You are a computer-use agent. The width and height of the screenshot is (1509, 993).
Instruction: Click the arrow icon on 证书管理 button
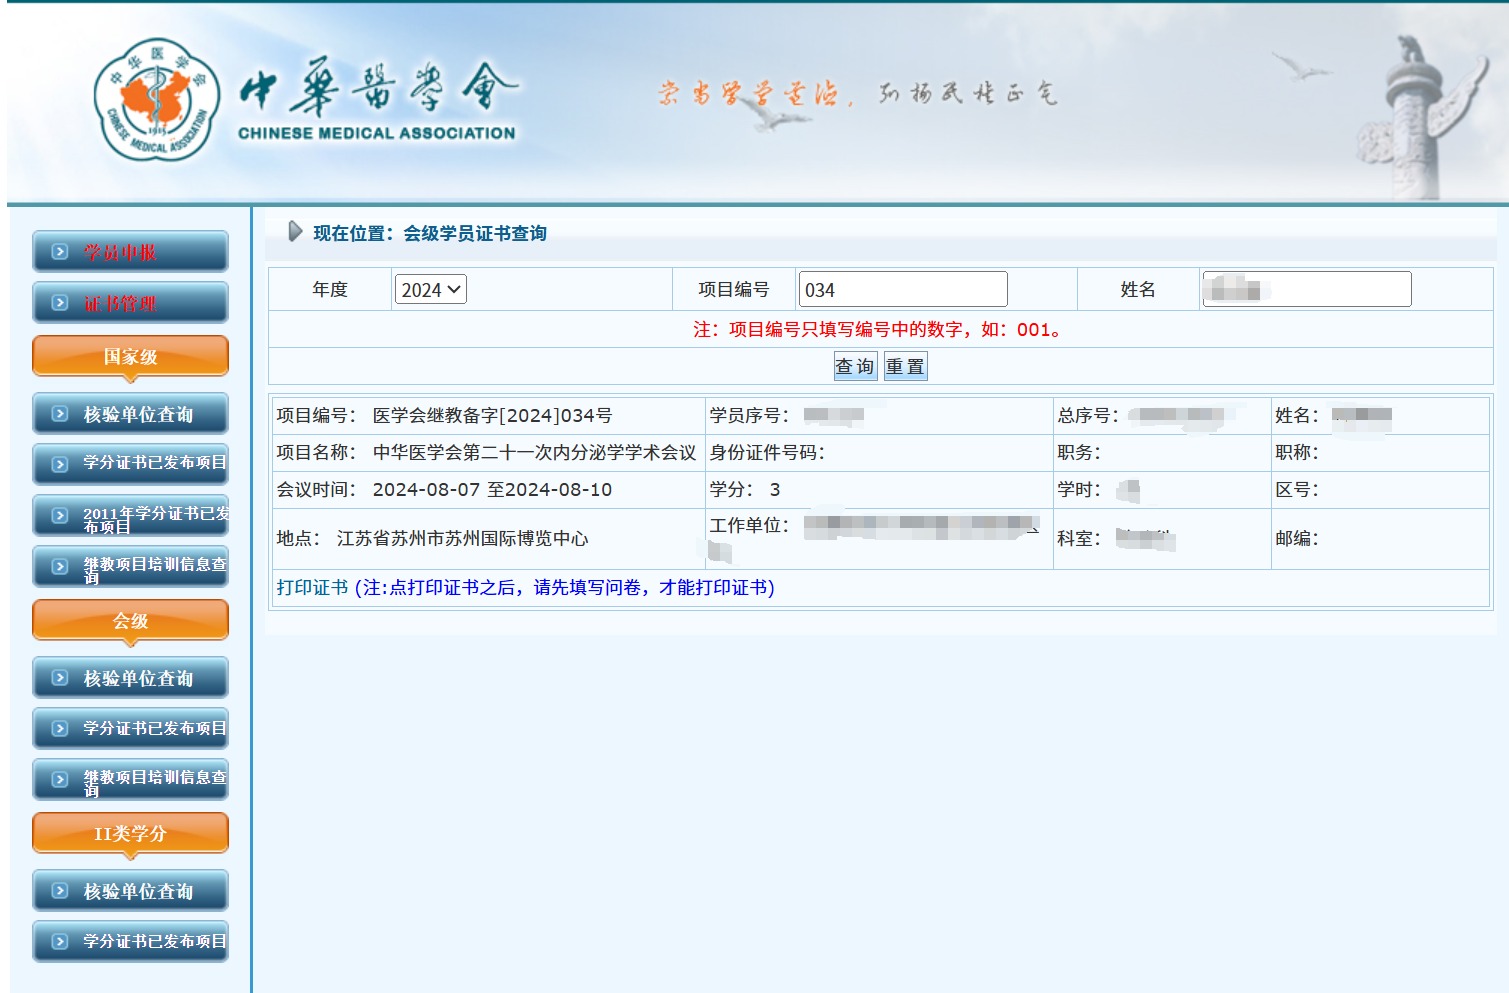60,303
